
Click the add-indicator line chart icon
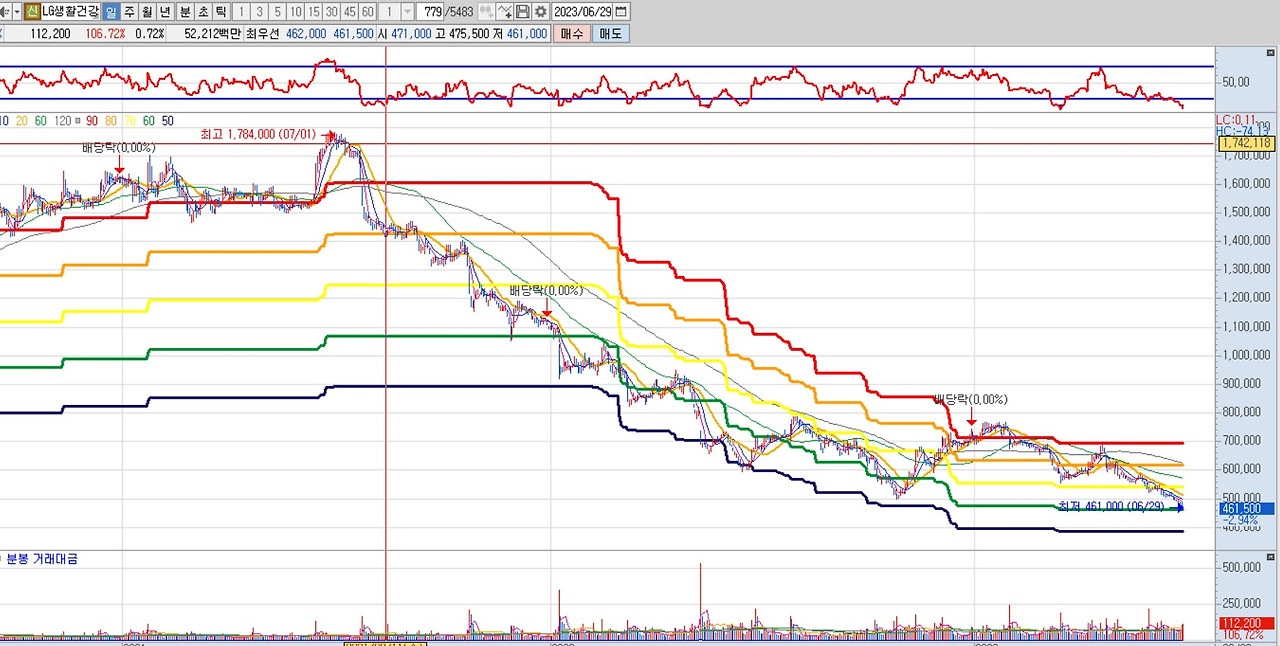504,11
